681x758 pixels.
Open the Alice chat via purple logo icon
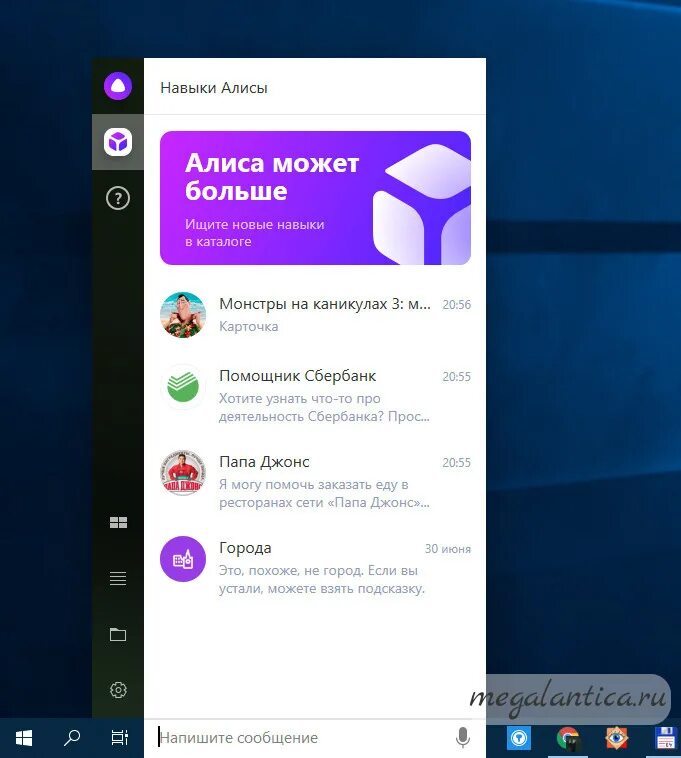118,86
